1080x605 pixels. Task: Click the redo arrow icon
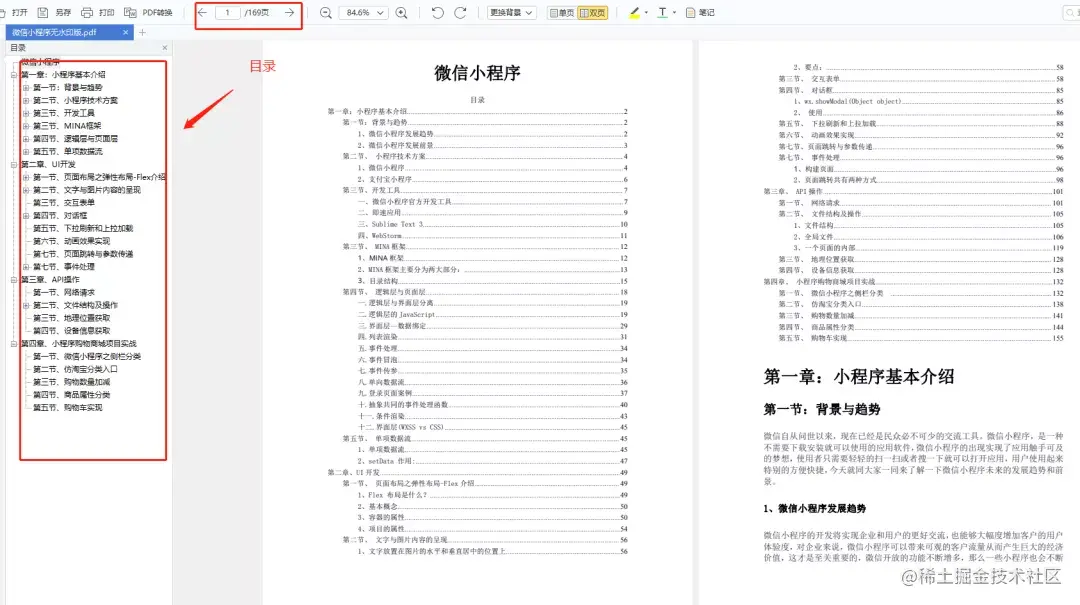[461, 12]
